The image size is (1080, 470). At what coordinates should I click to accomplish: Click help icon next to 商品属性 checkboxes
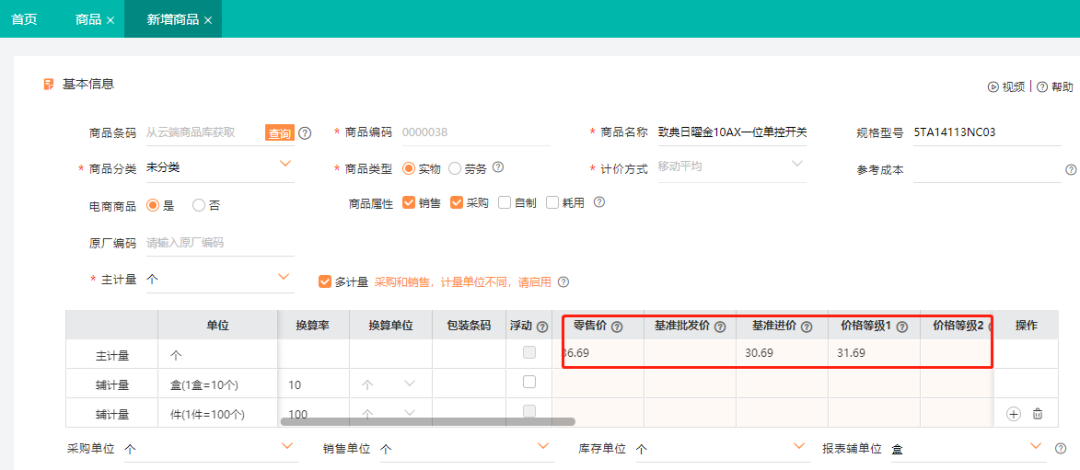(599, 202)
